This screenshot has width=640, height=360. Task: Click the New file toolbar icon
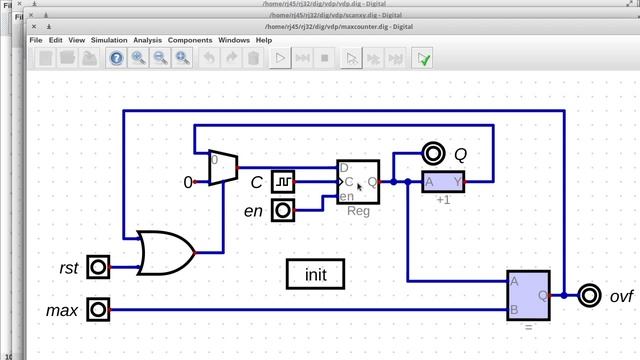[x=46, y=58]
